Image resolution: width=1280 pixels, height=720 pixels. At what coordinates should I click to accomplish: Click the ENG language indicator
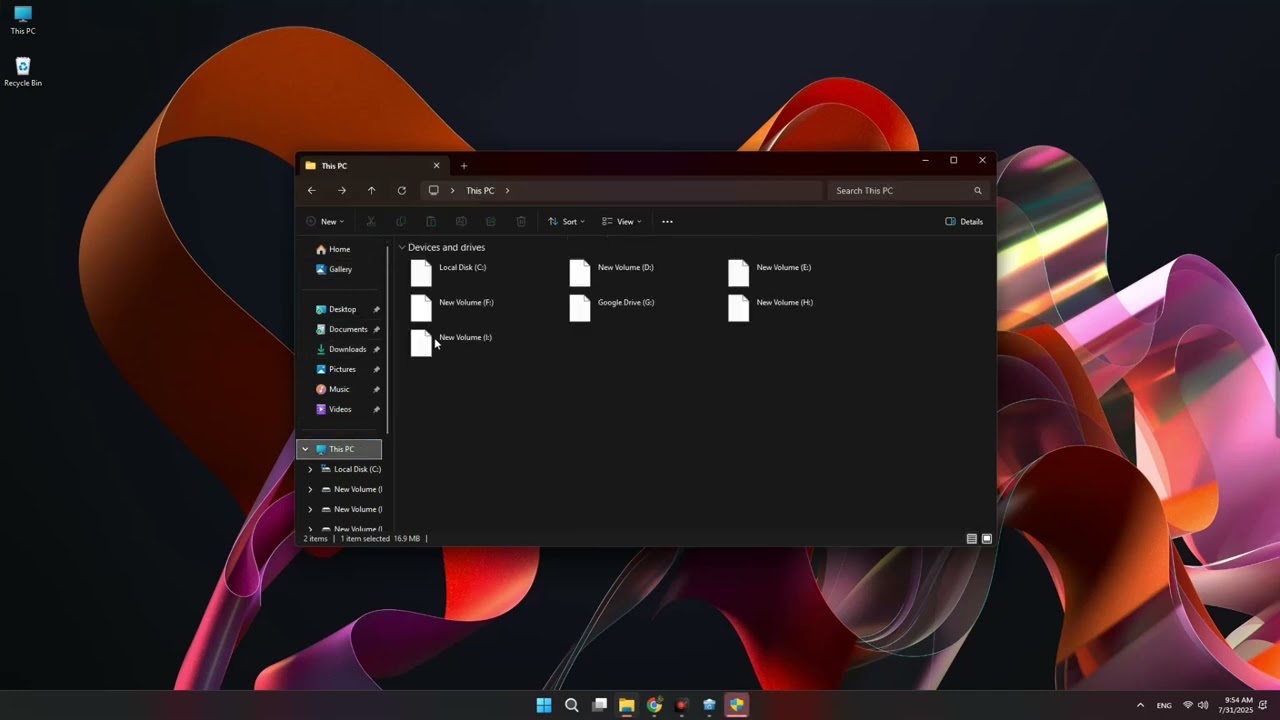[x=1164, y=705]
